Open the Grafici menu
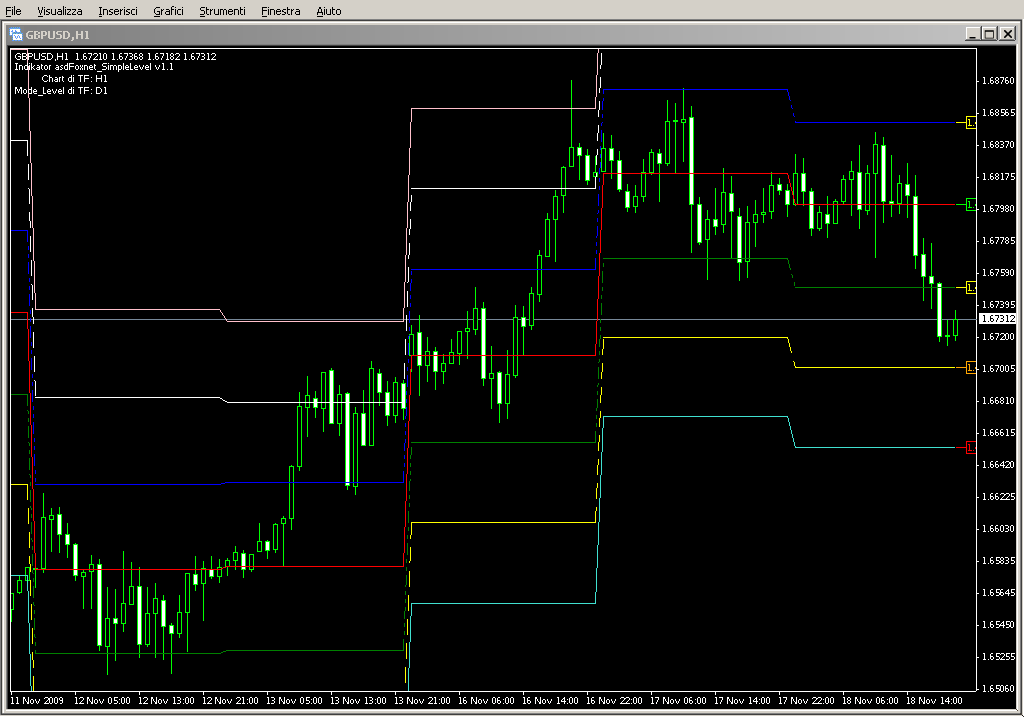This screenshot has height=717, width=1024. click(x=168, y=11)
